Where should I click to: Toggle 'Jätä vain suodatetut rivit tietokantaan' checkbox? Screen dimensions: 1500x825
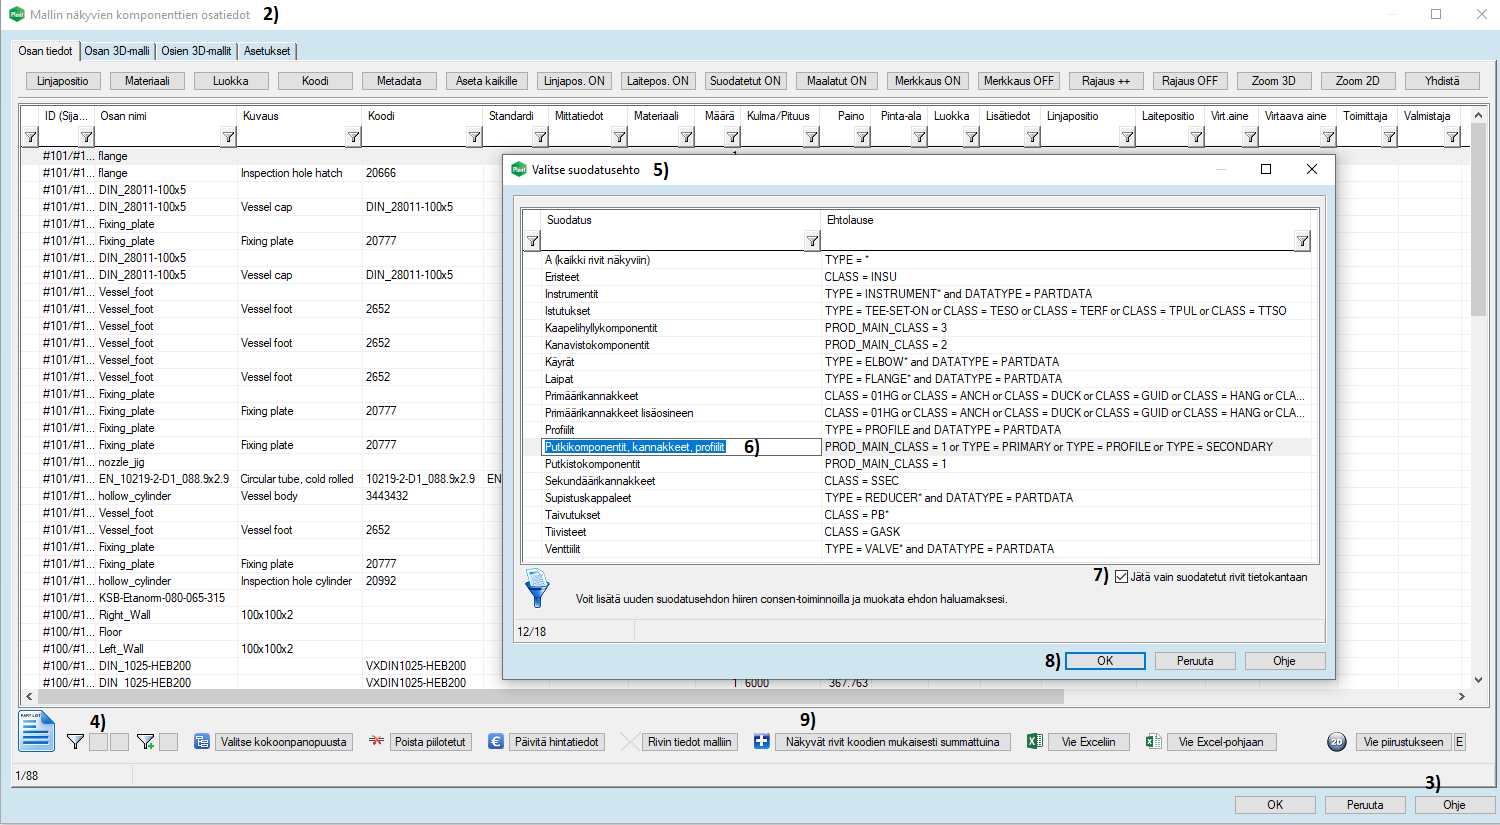[x=1121, y=577]
